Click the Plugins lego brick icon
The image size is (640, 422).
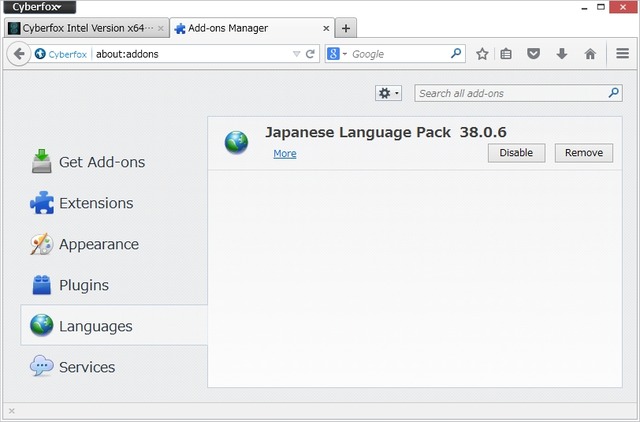(x=42, y=285)
